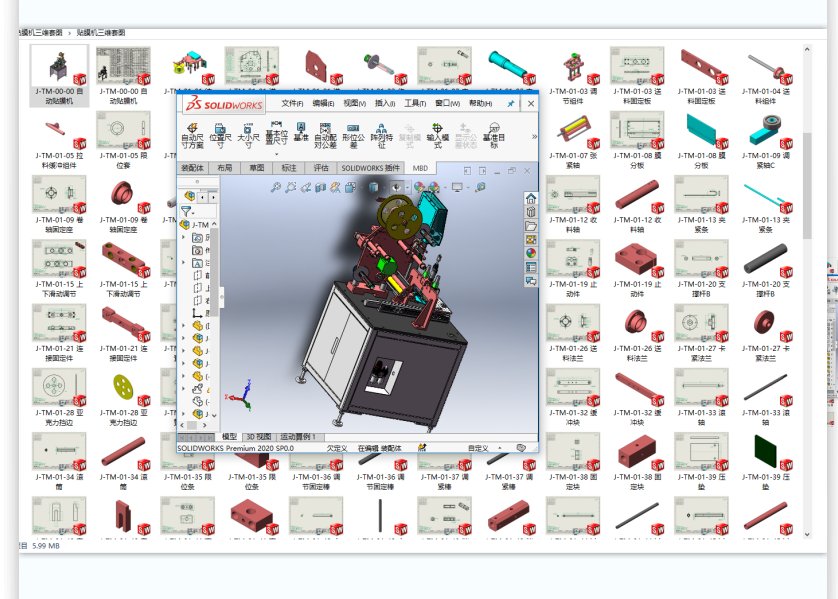Click the 自动尺寸方案 auto dimension scheme tool
The image size is (838, 599).
pos(192,136)
